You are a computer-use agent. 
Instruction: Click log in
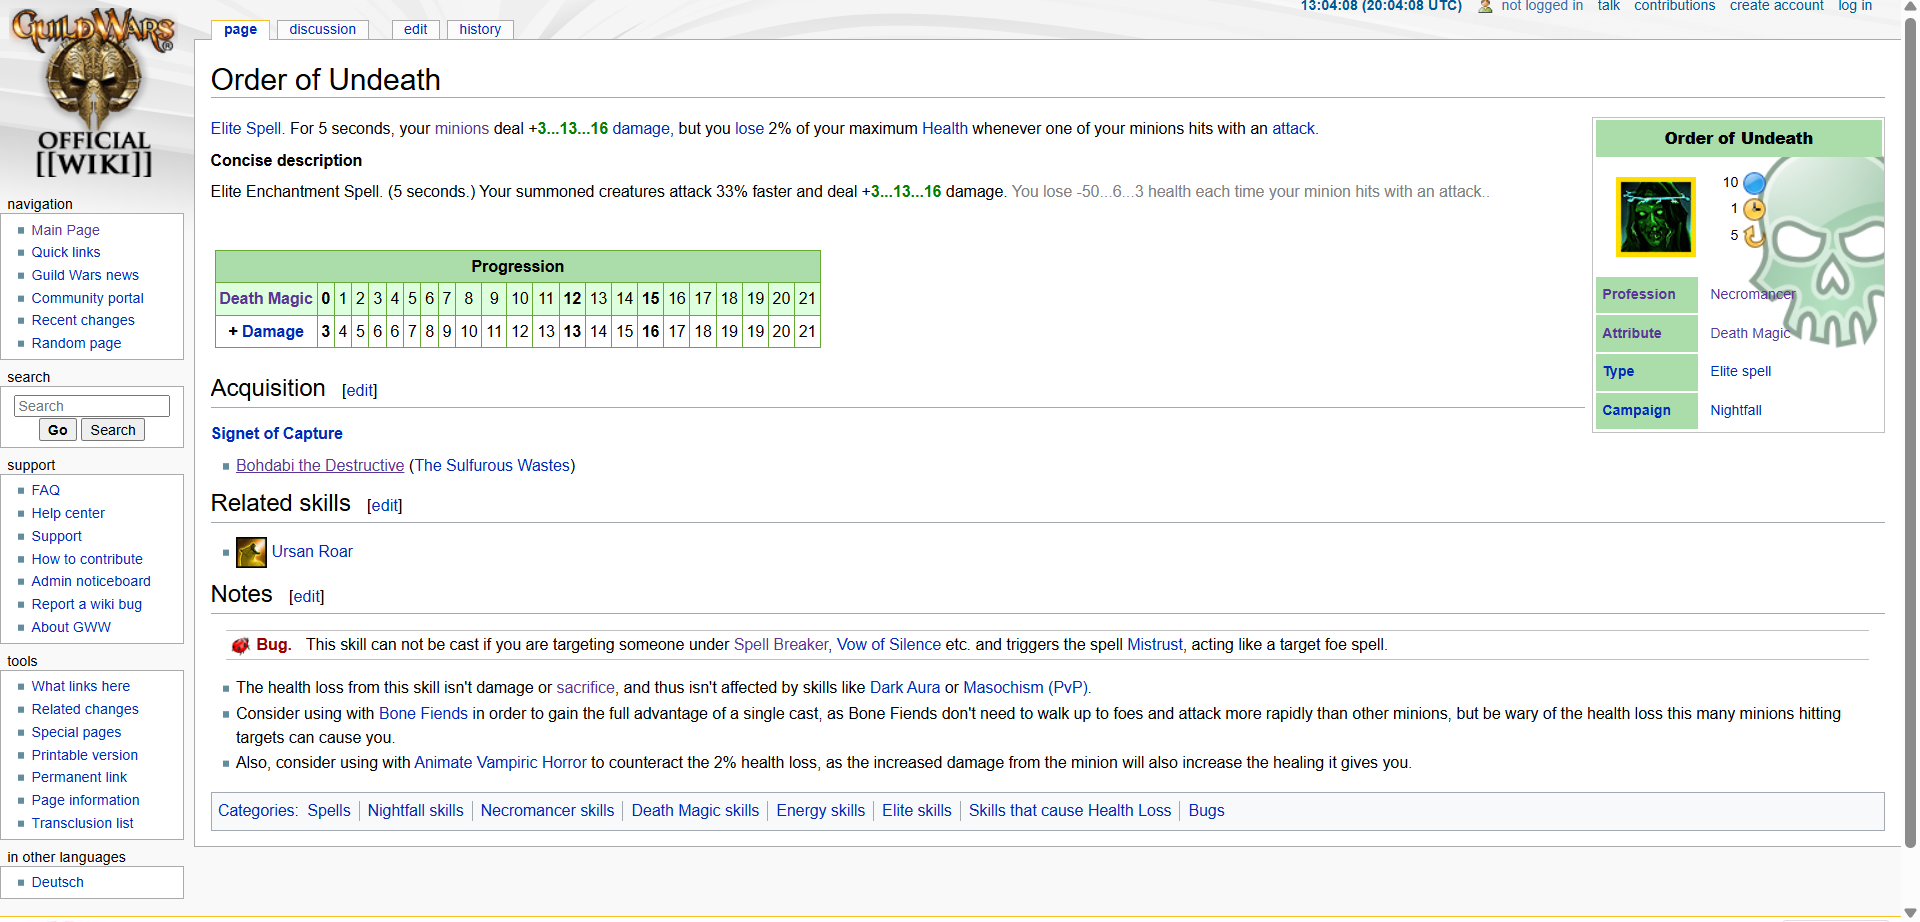pyautogui.click(x=1855, y=6)
